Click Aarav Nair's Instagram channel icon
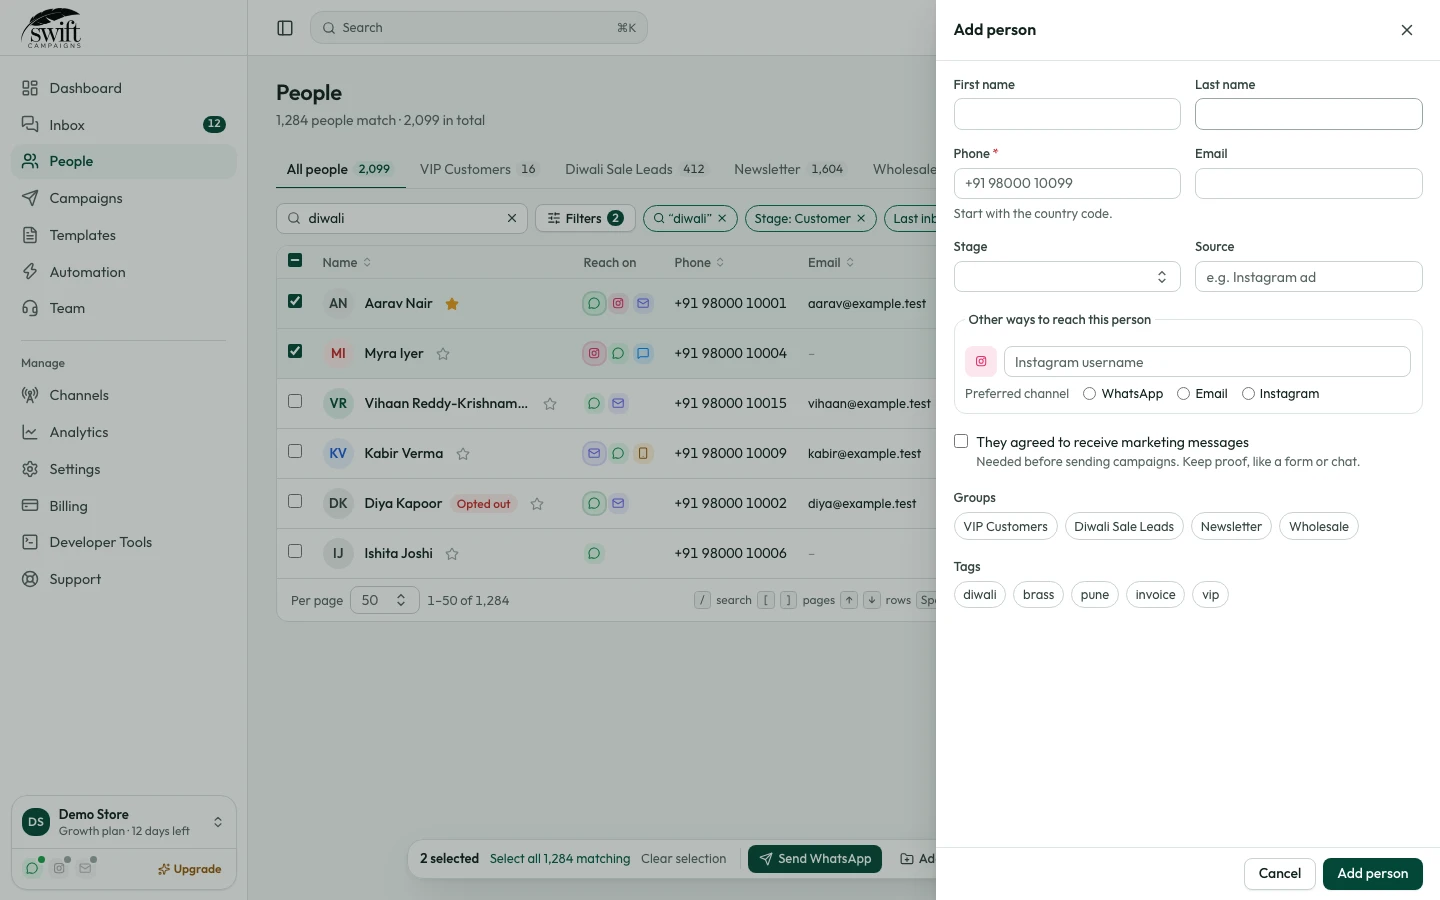The height and width of the screenshot is (900, 1440). 618,303
